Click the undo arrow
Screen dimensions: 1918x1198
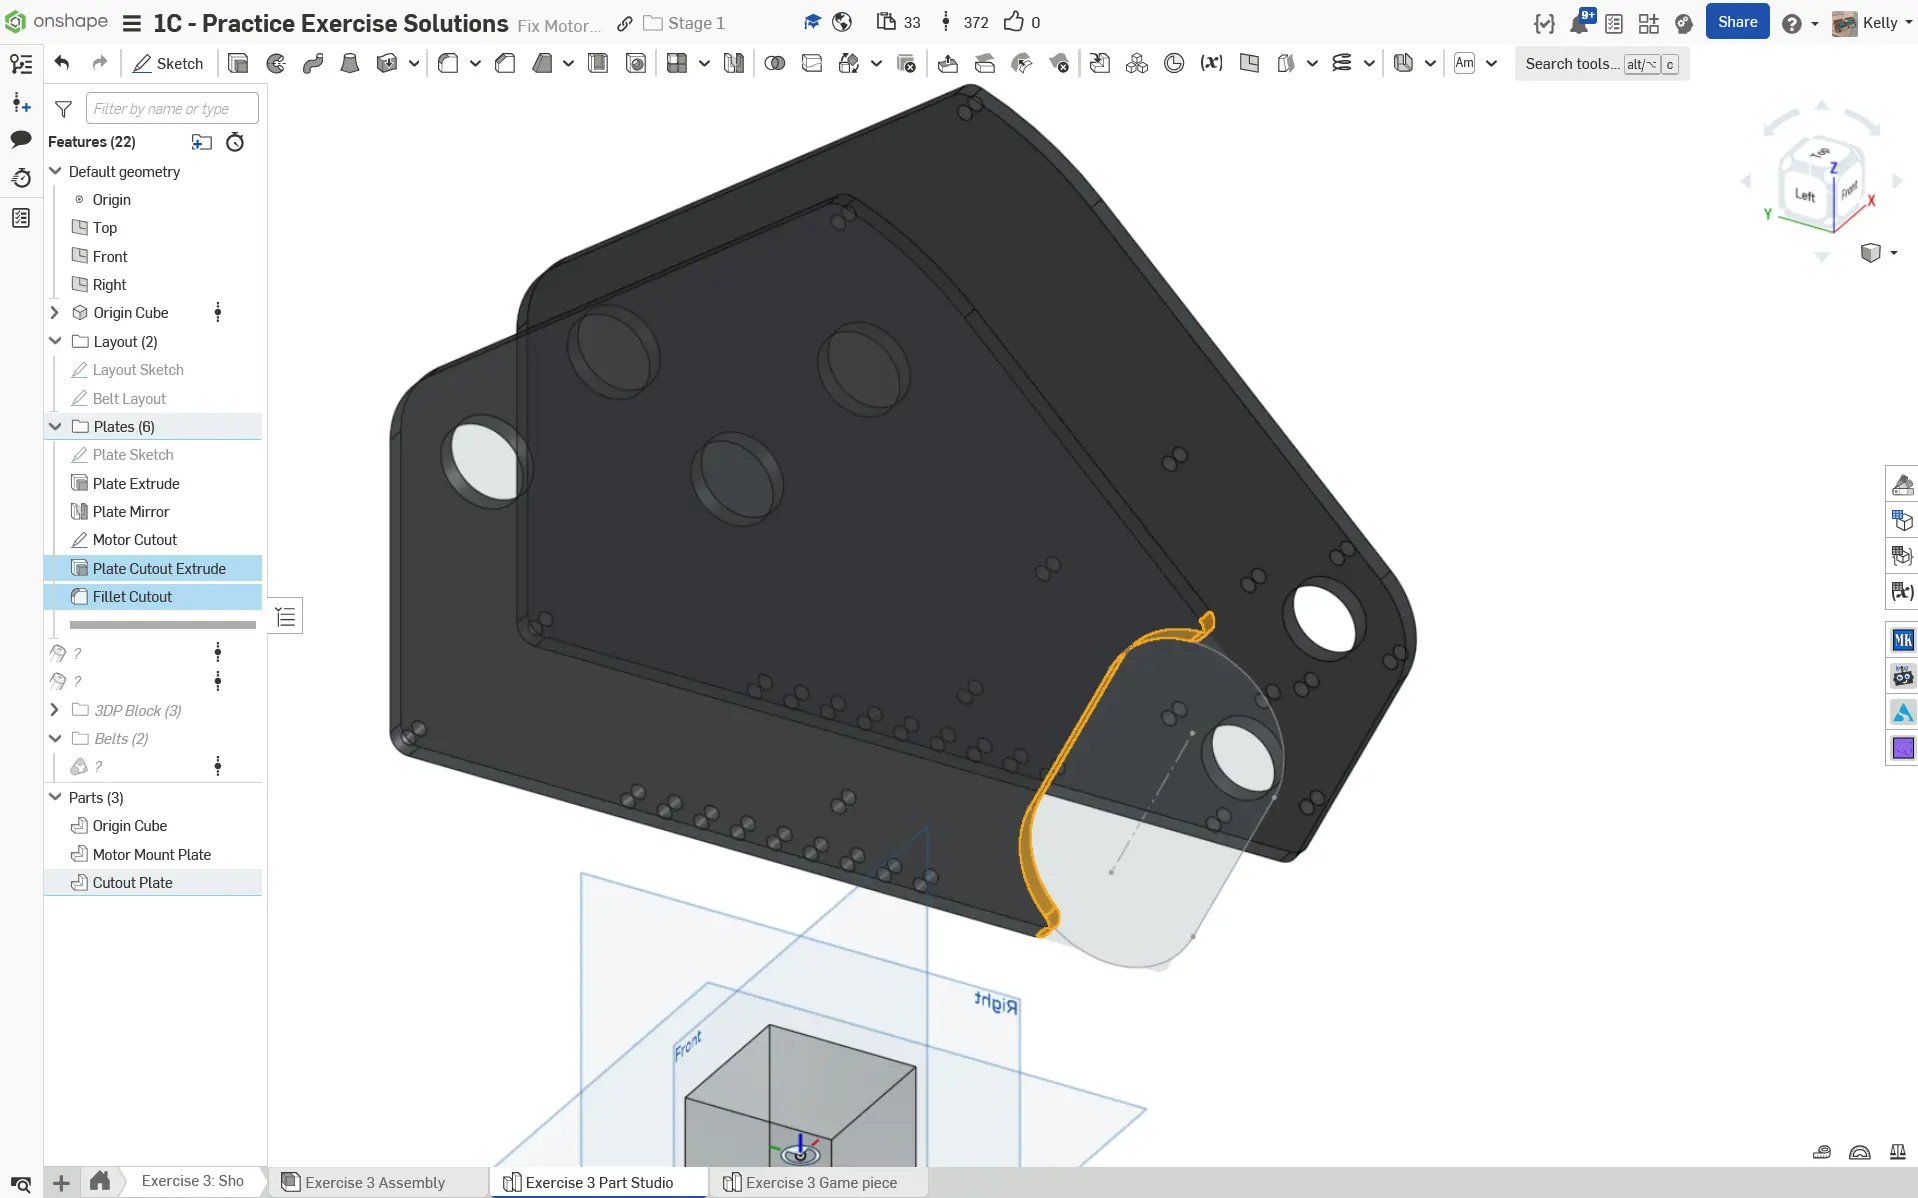pos(62,64)
